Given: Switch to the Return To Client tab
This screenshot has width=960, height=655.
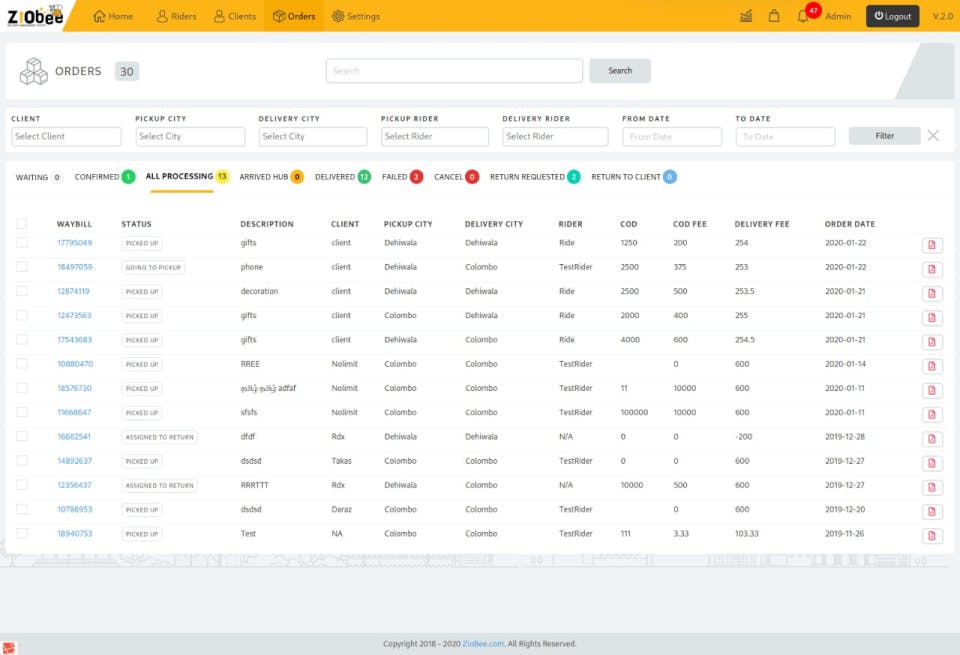Looking at the screenshot, I should click(634, 177).
